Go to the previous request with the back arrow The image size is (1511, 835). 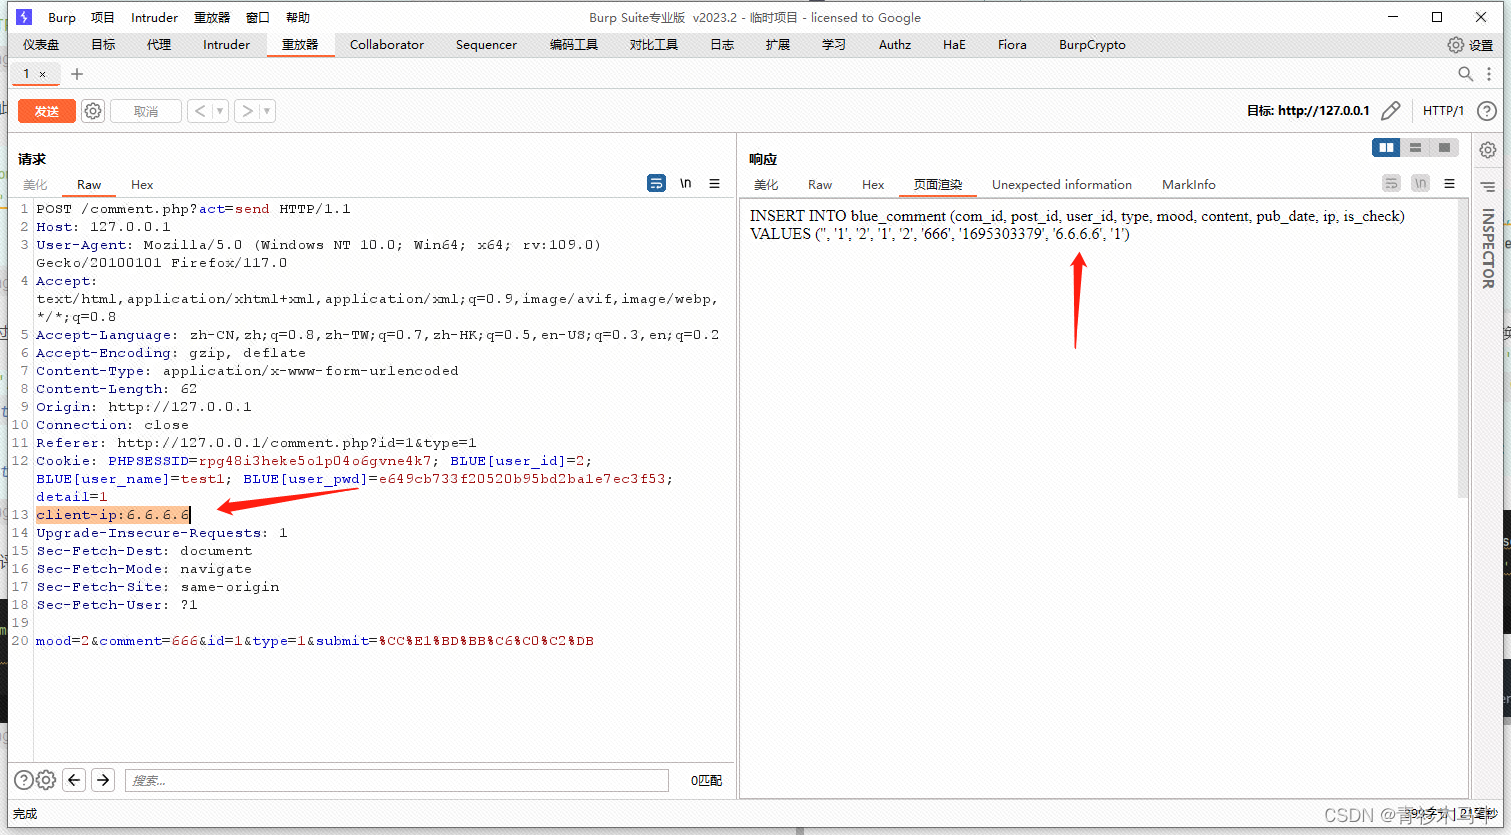click(x=200, y=111)
